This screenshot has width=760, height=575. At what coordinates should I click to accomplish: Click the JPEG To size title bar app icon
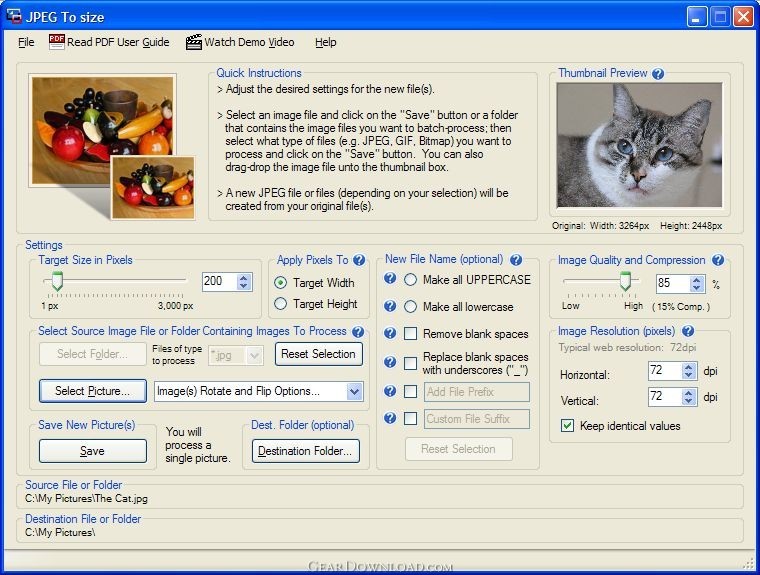coord(14,16)
